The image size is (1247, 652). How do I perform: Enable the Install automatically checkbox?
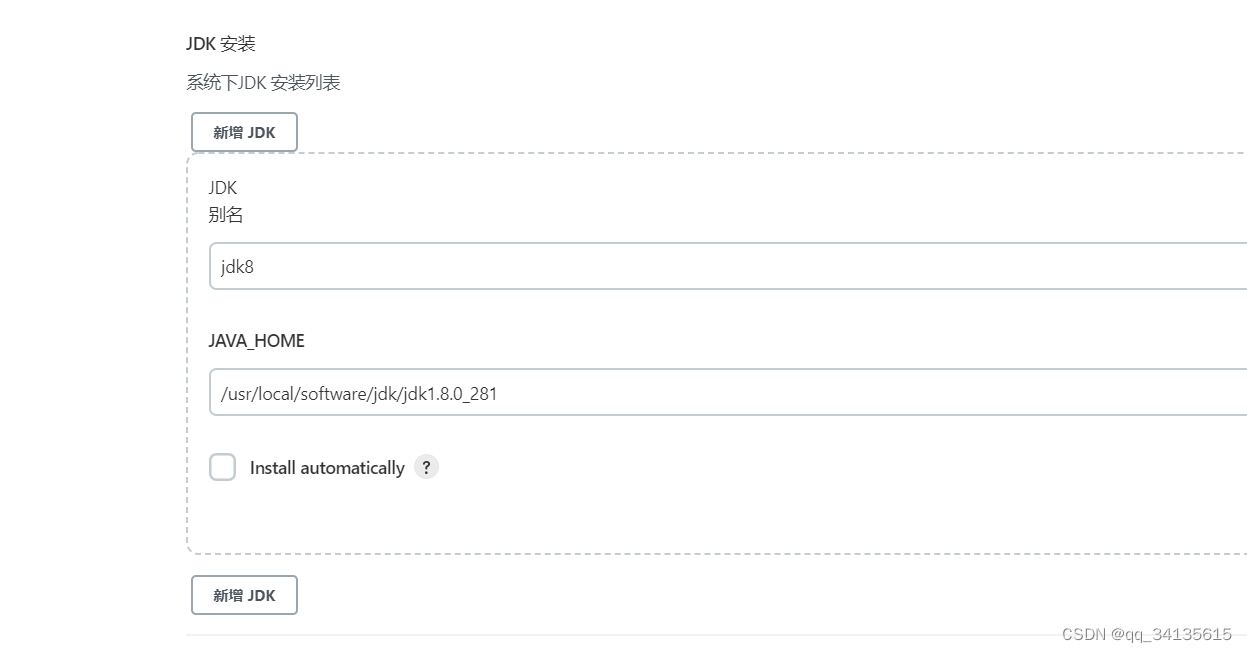click(x=222, y=467)
